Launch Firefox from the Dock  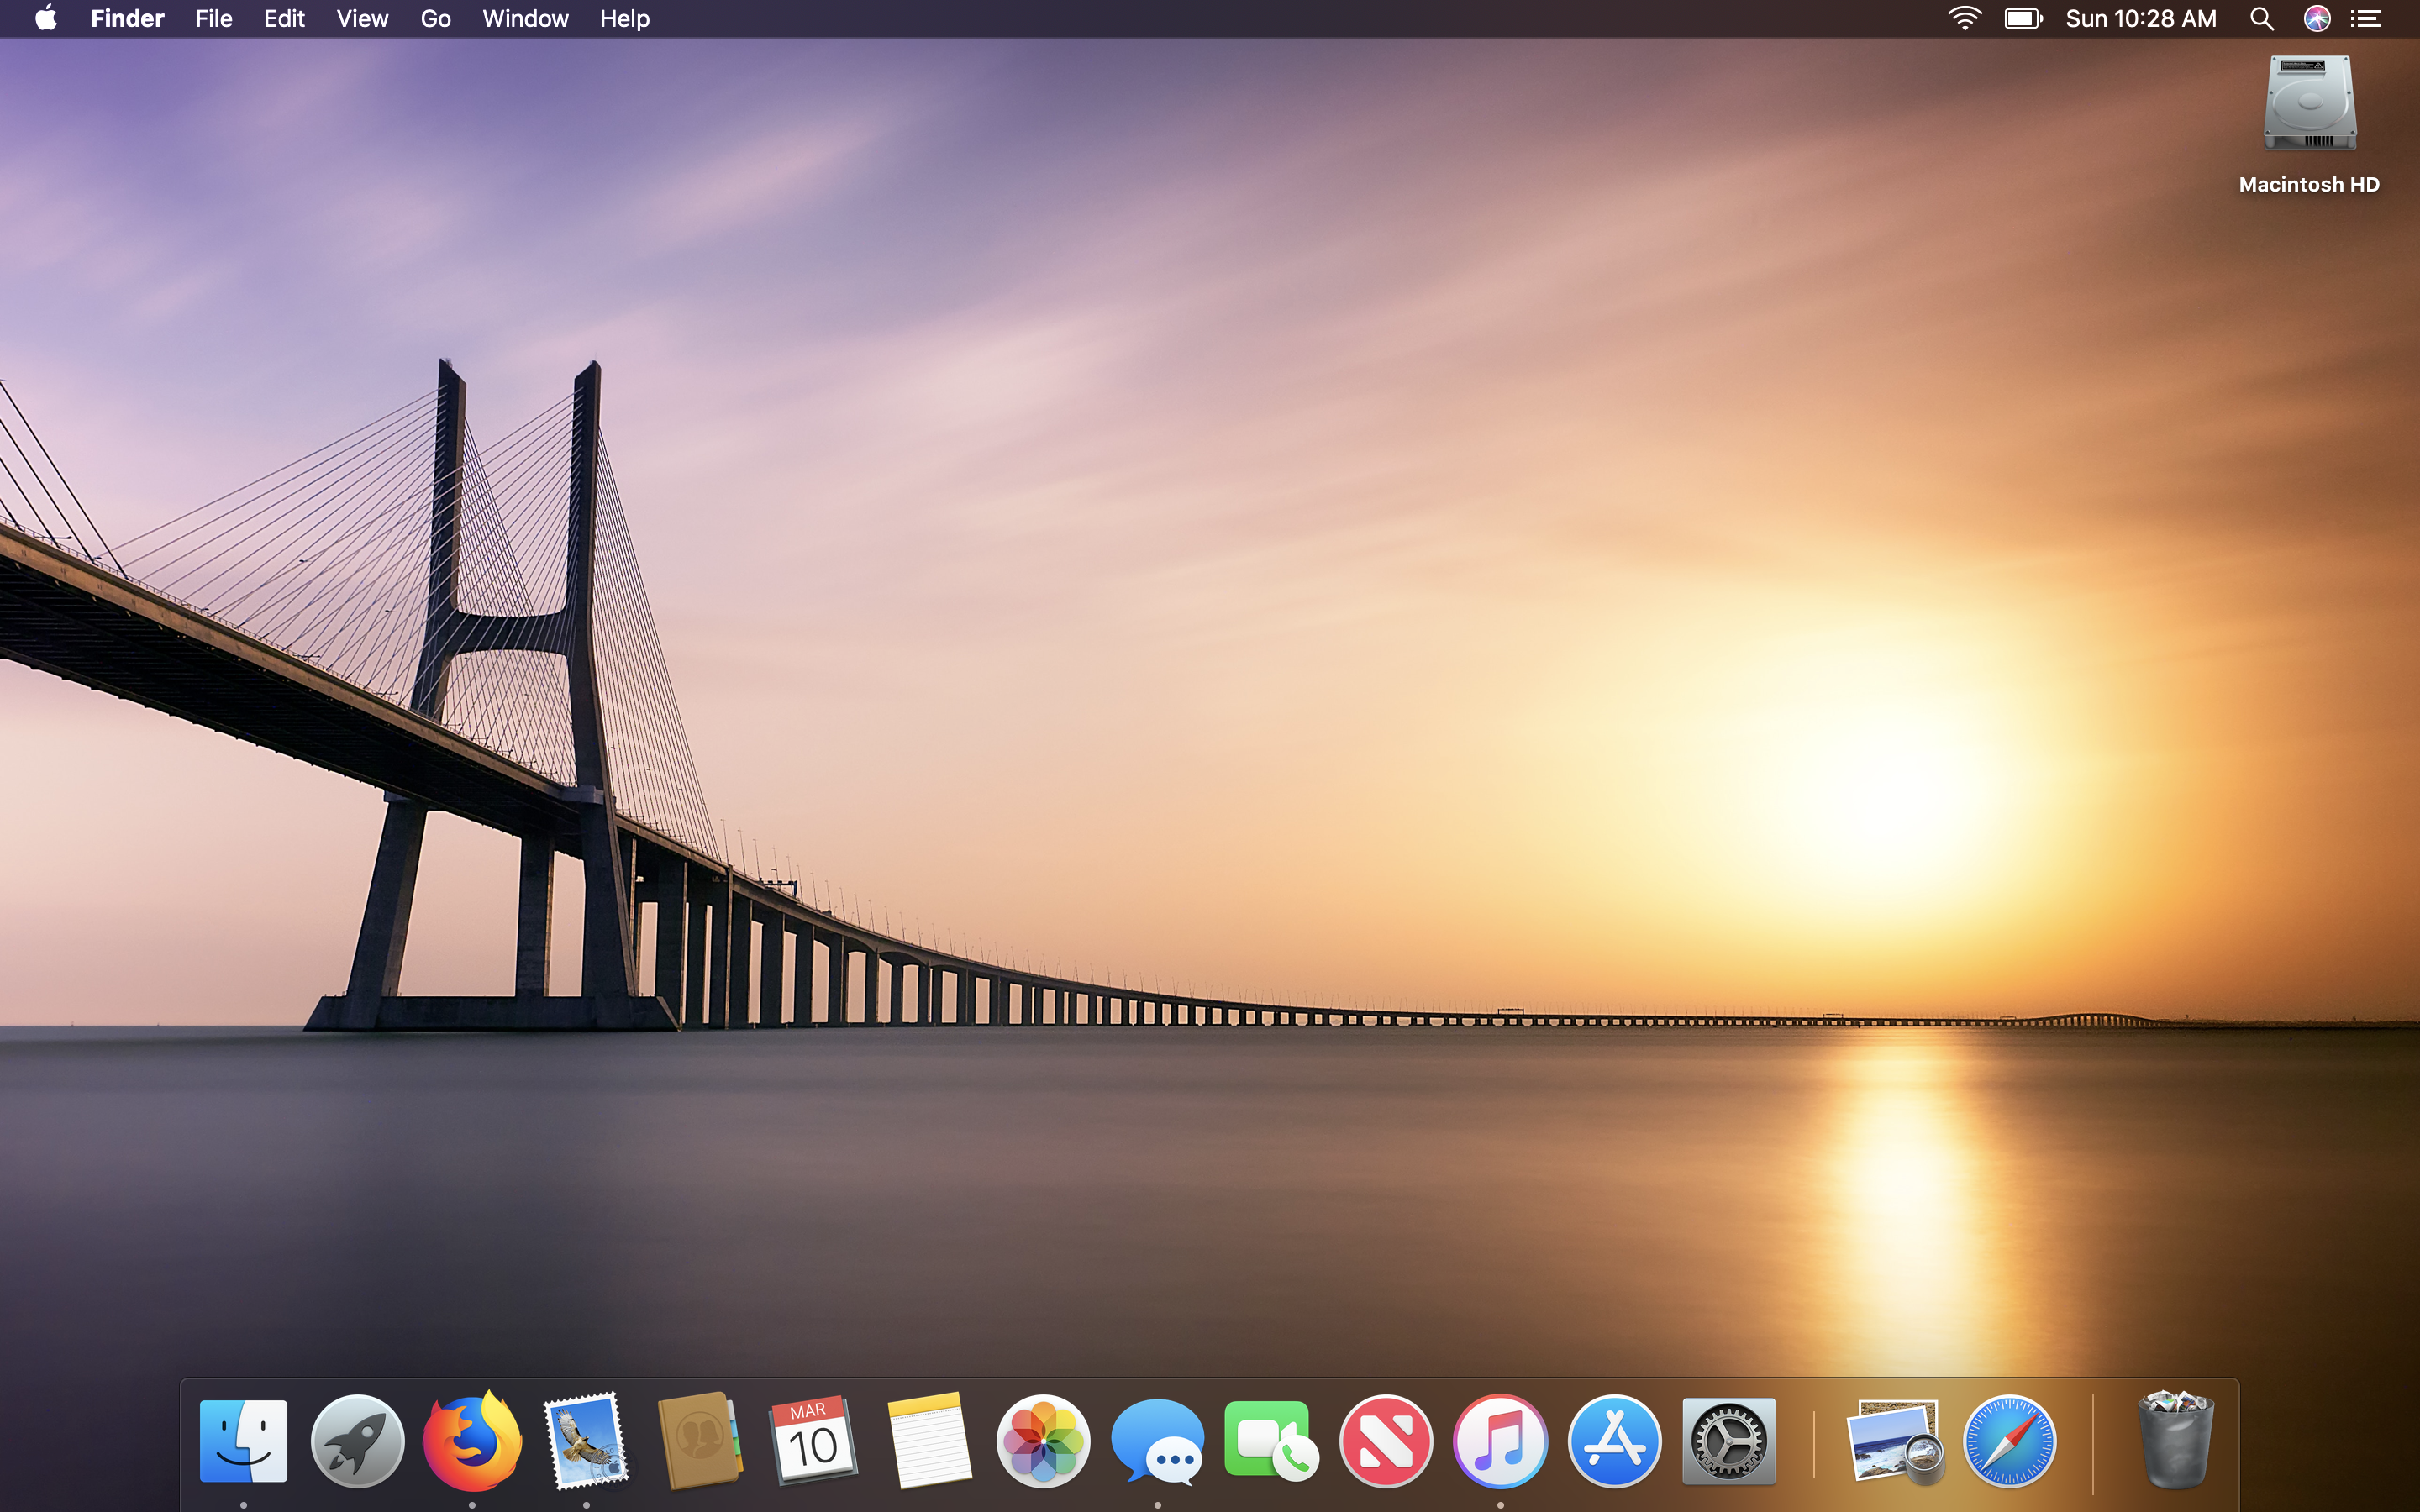point(472,1441)
